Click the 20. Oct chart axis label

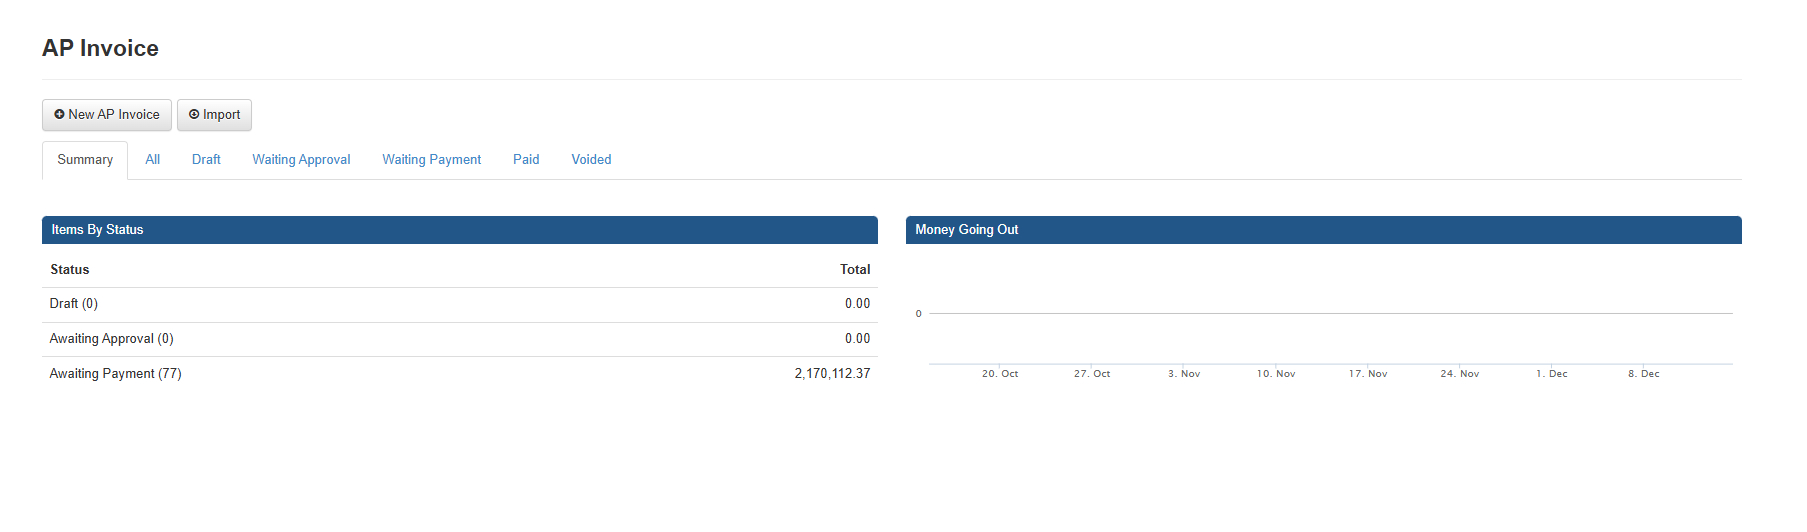pyautogui.click(x=1000, y=374)
